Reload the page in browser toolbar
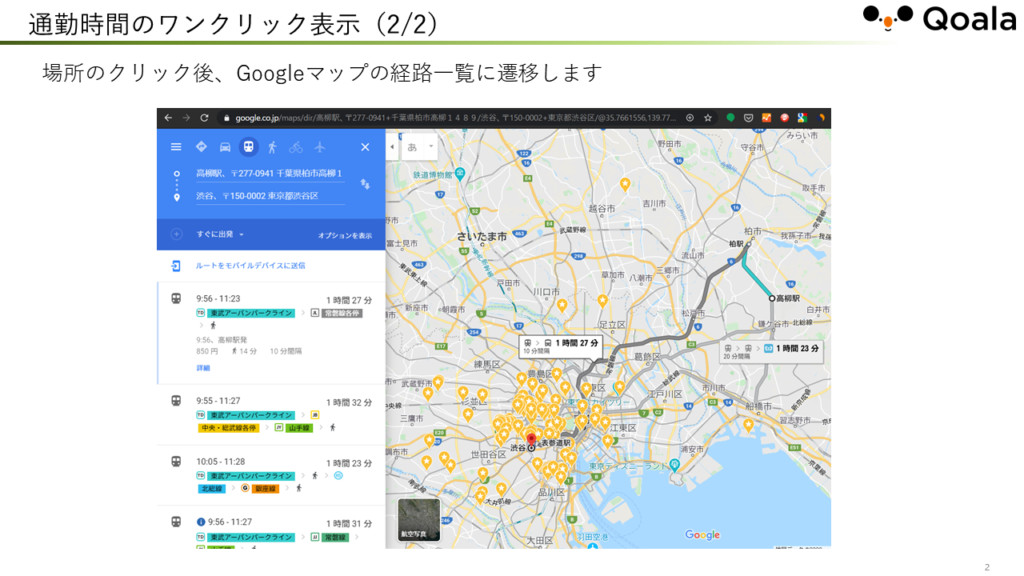 click(204, 117)
